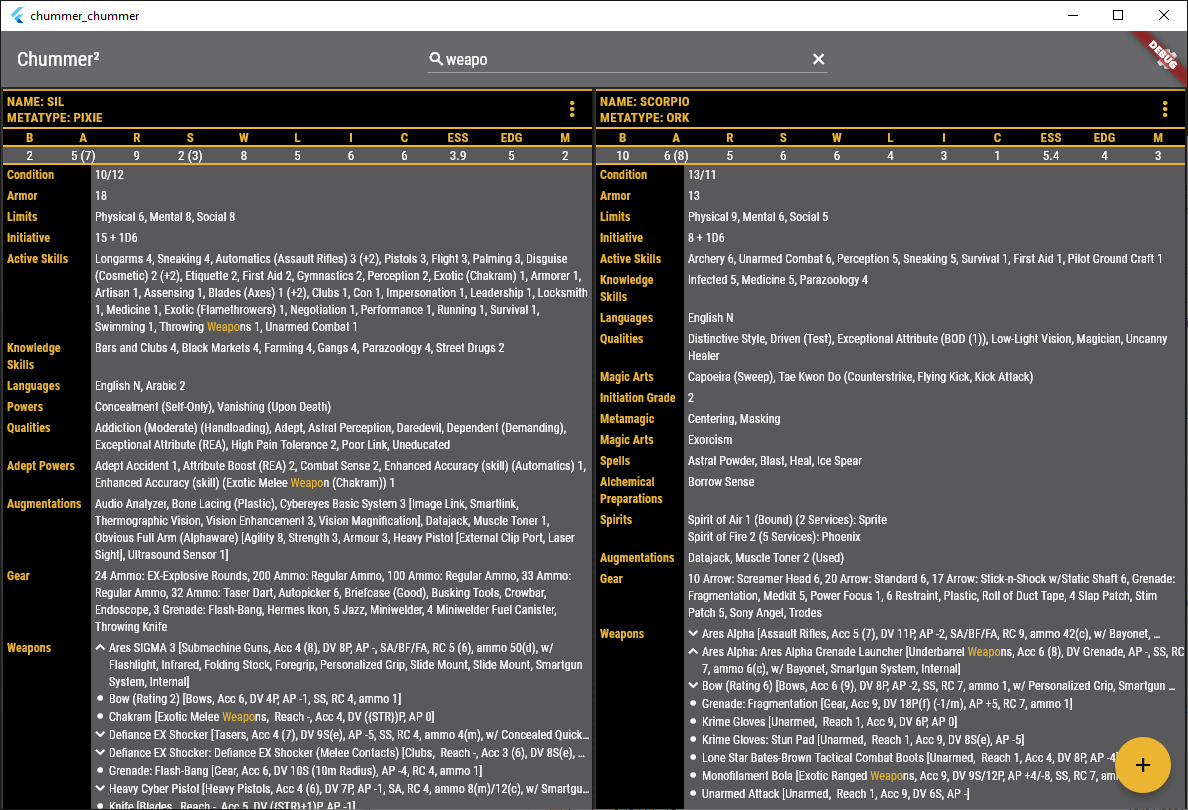Expand the Heavy Cyber Pistol entry

(100, 788)
